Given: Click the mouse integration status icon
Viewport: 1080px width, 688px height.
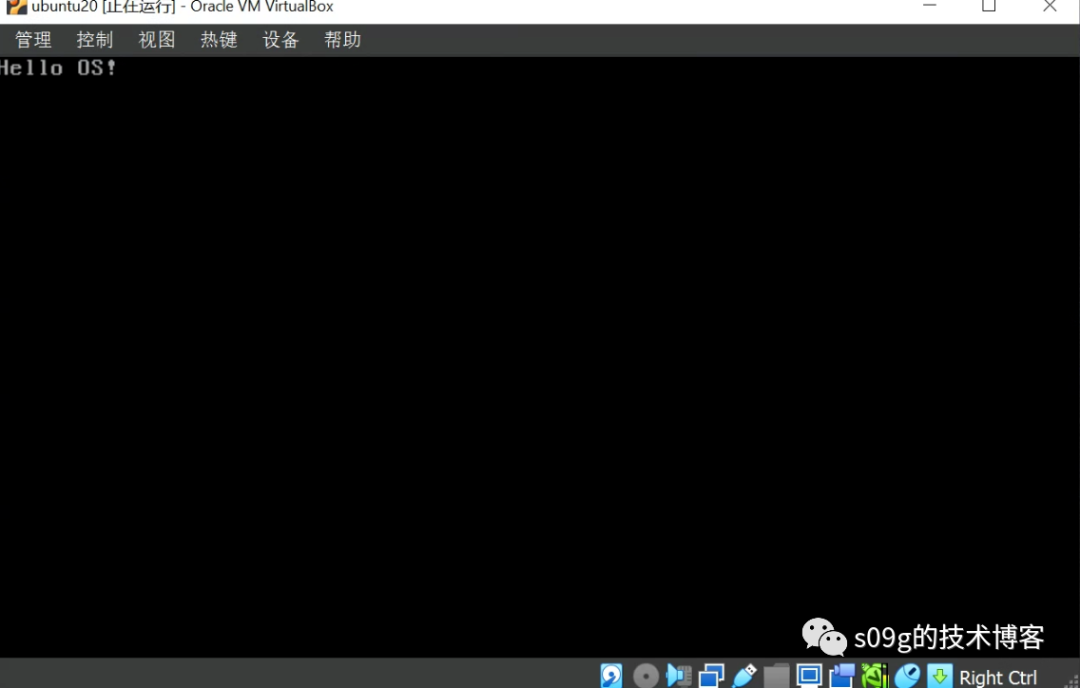Looking at the screenshot, I should (907, 676).
